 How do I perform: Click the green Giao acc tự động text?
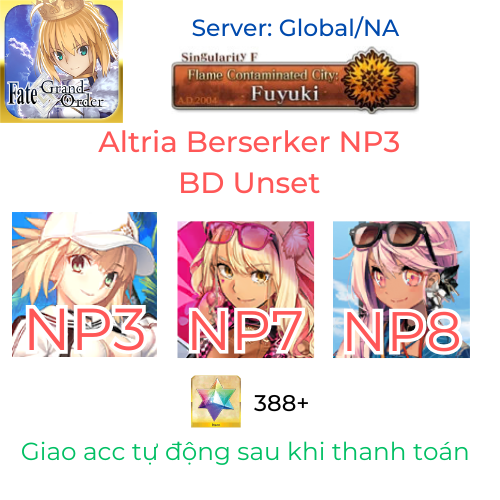[x=245, y=452]
